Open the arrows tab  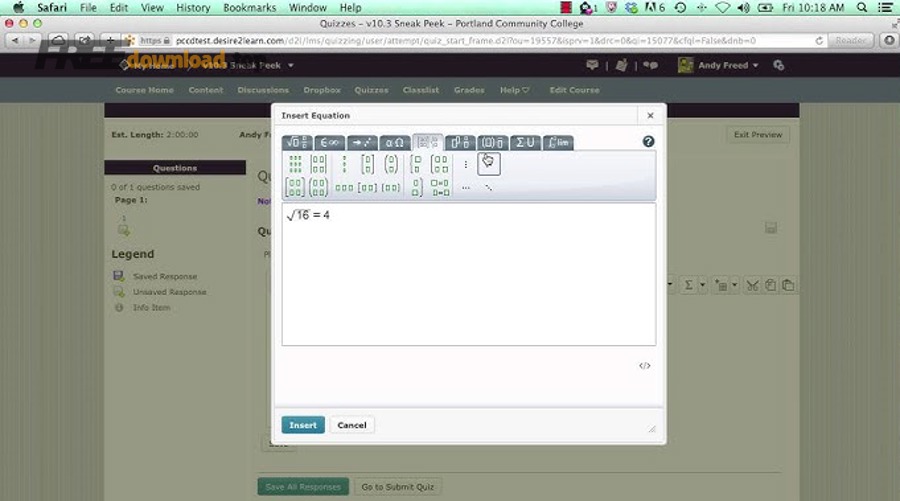click(362, 142)
